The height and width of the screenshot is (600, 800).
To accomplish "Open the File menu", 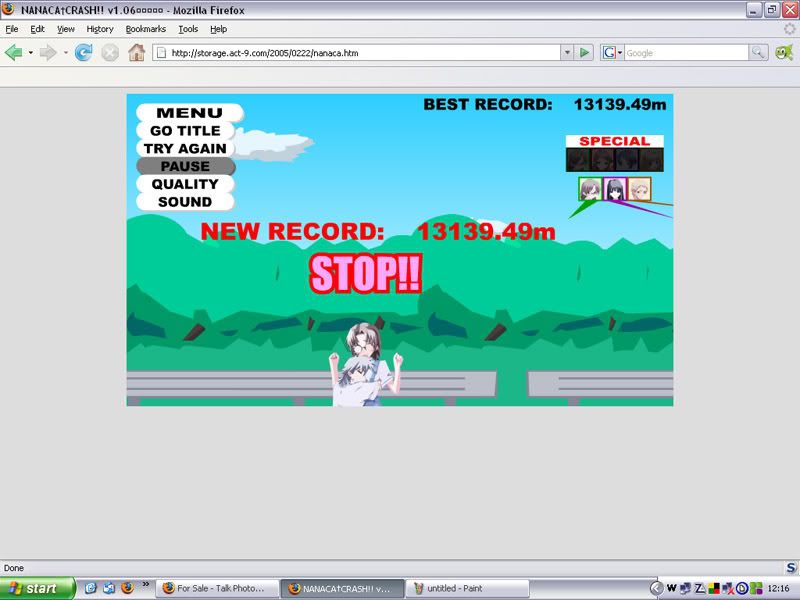I will (12, 29).
